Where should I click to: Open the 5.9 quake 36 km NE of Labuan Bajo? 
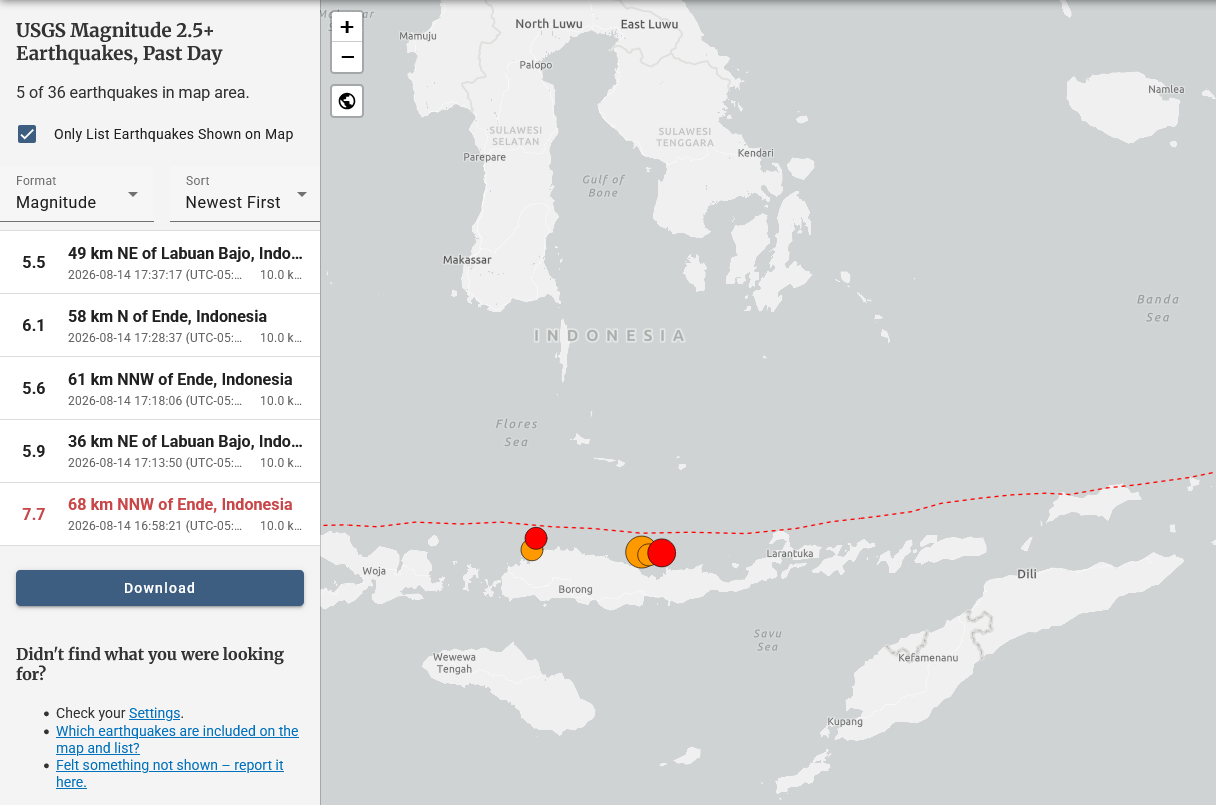[x=160, y=452]
